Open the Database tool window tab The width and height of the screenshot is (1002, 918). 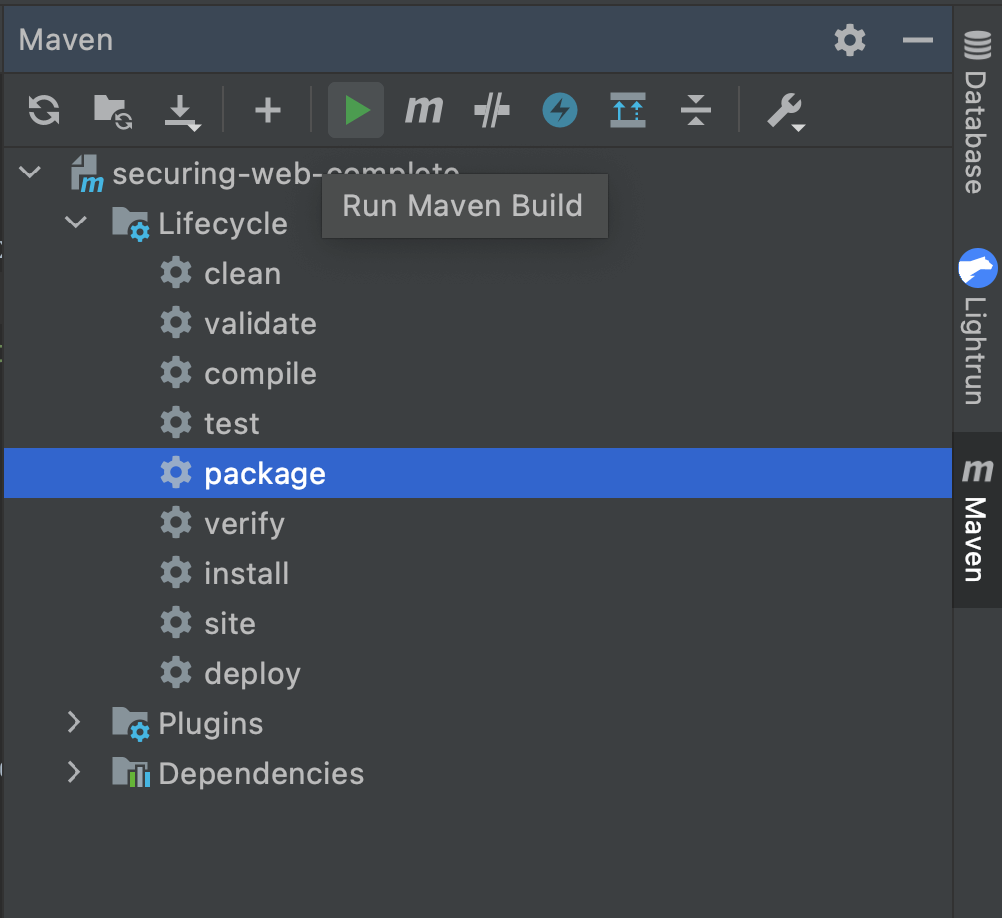[x=976, y=112]
